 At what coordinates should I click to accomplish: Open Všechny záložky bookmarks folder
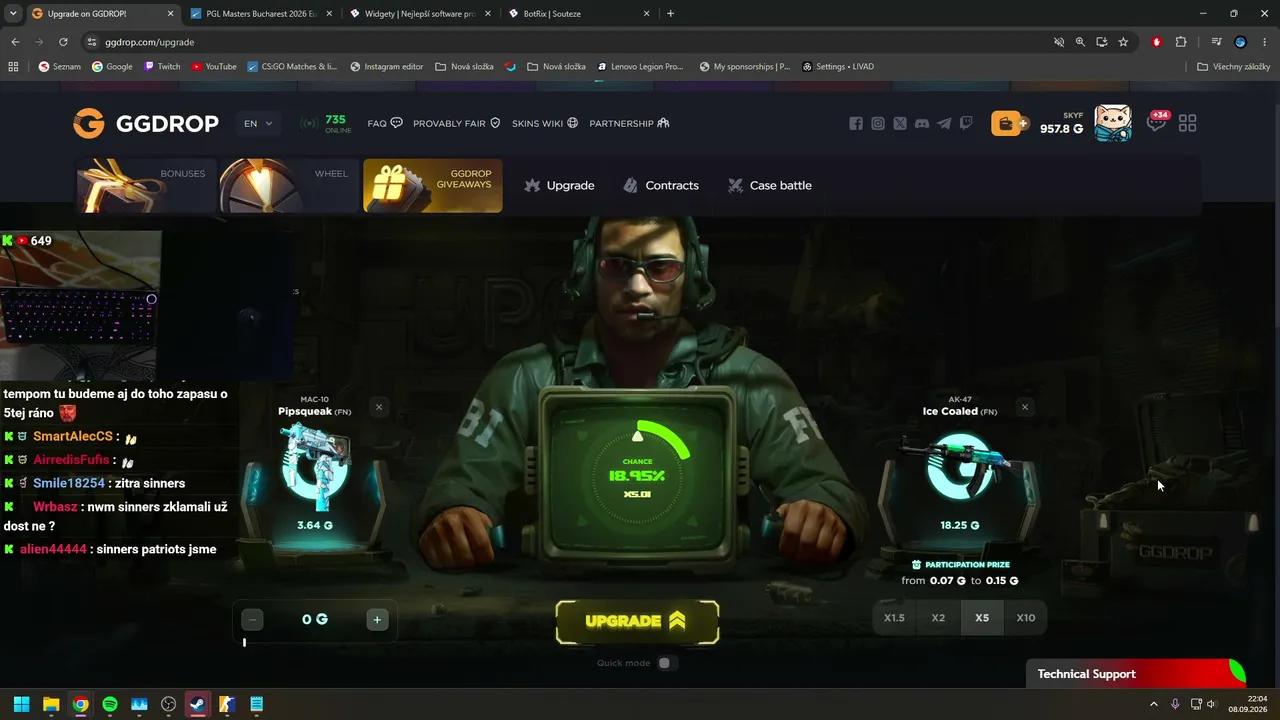coord(1234,67)
